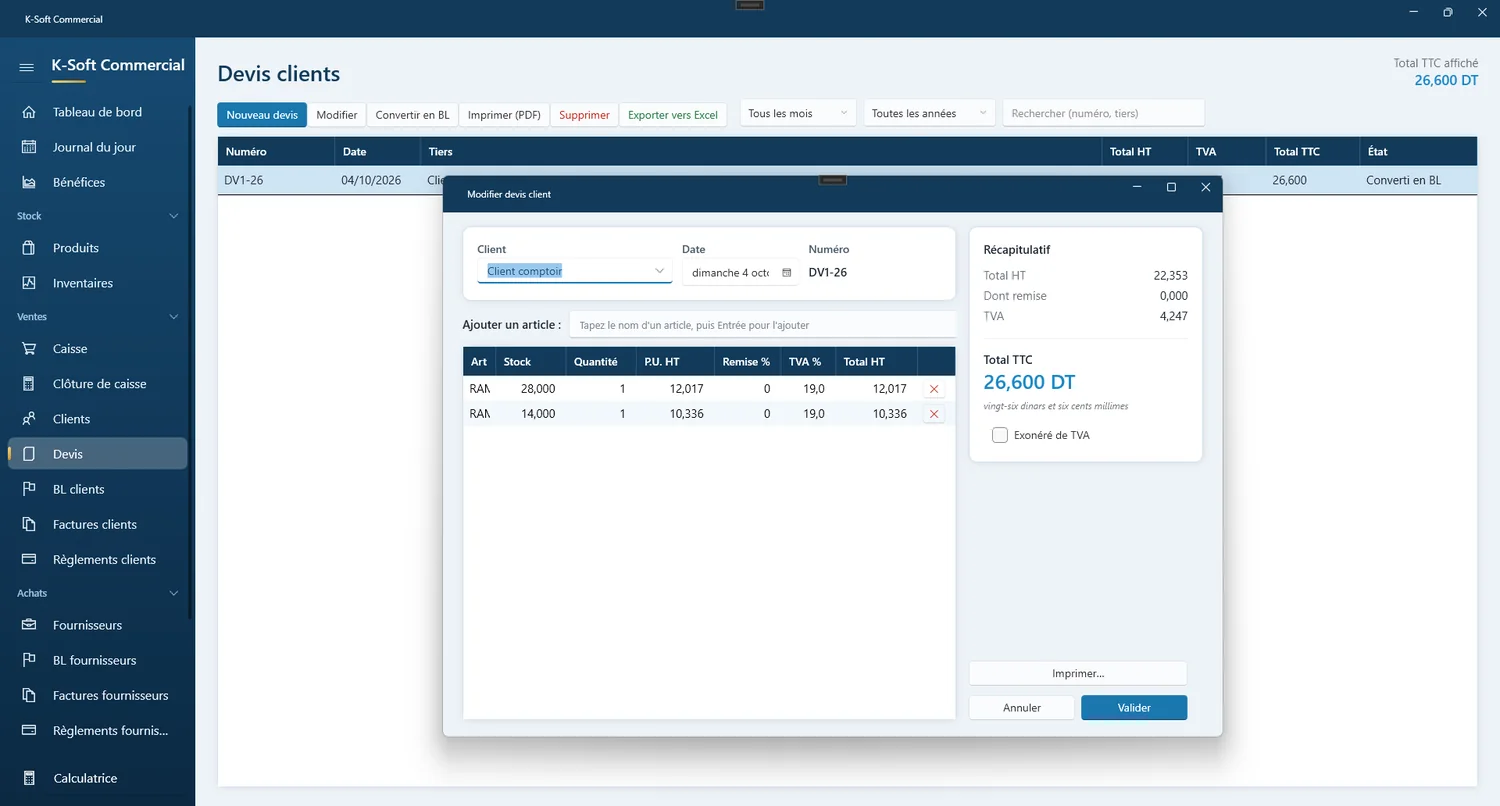This screenshot has height=806, width=1500.
Task: Open Calculatrice icon in sidebar
Action: pos(29,778)
